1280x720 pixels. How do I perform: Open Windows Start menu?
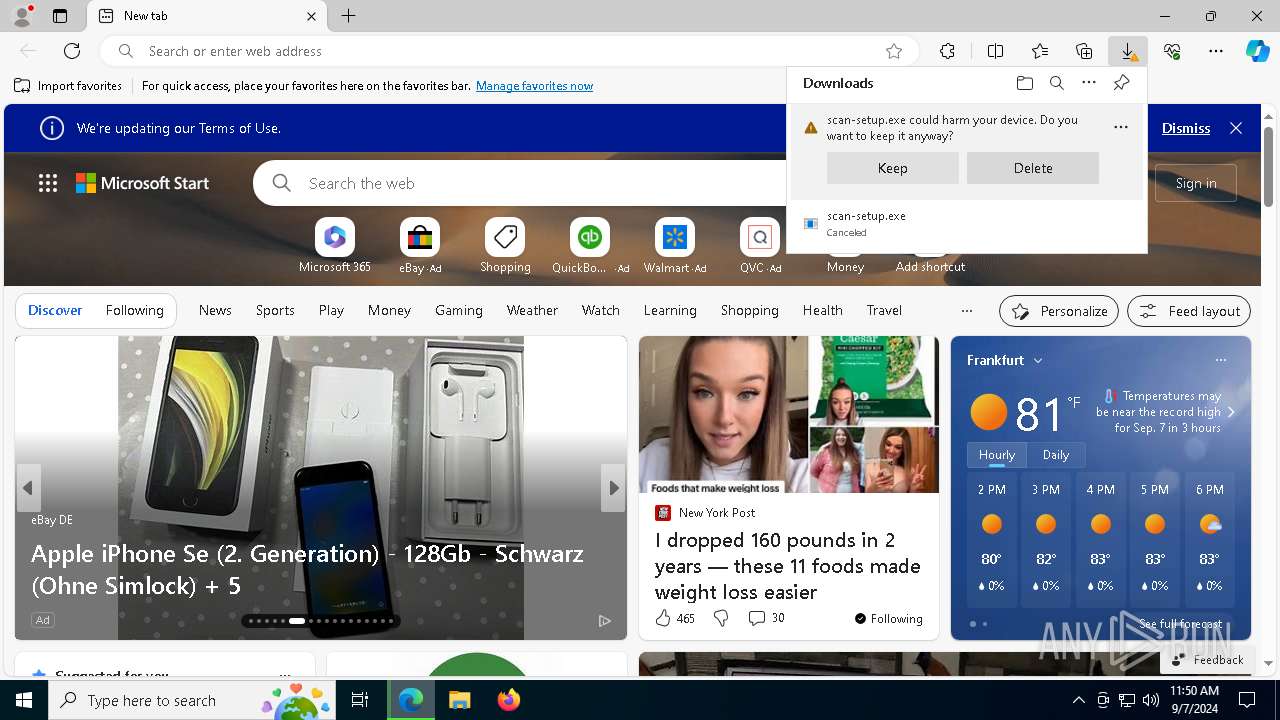[24, 700]
